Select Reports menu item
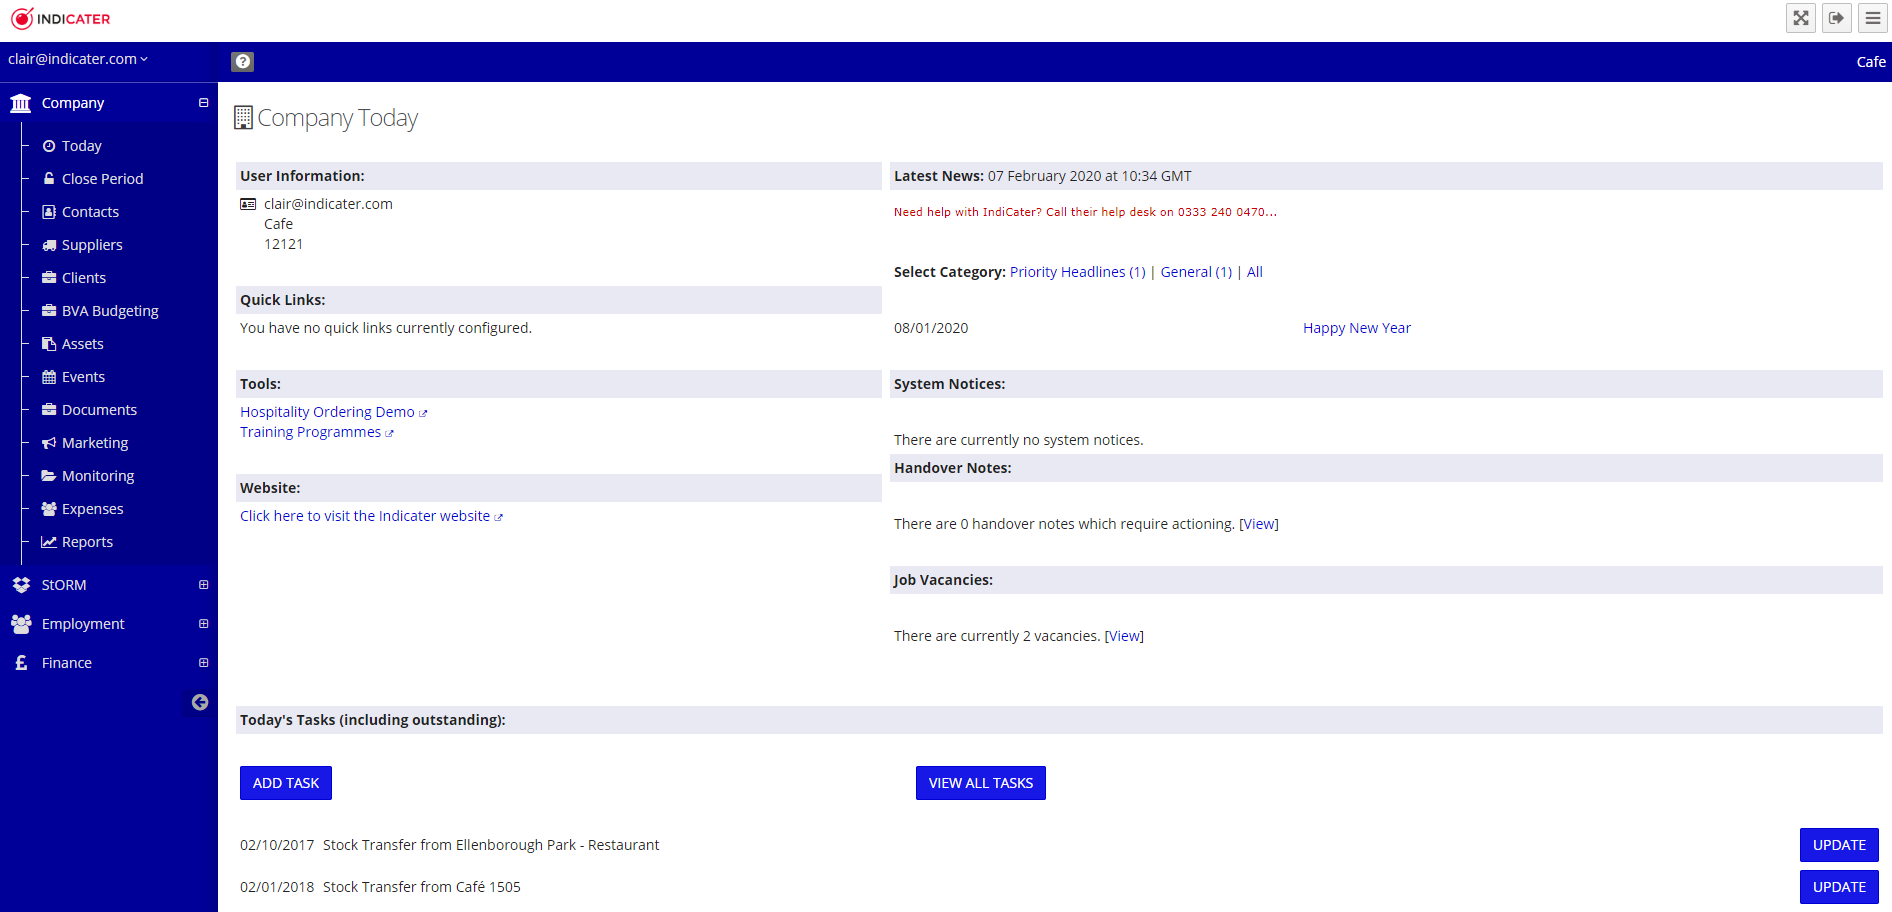Image resolution: width=1892 pixels, height=912 pixels. point(87,542)
